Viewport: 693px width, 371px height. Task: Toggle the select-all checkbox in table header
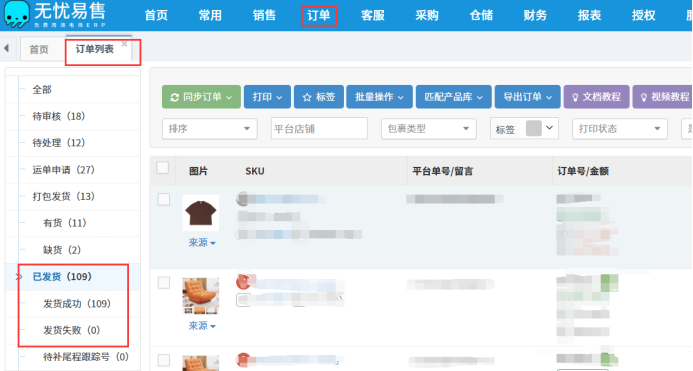click(x=163, y=168)
